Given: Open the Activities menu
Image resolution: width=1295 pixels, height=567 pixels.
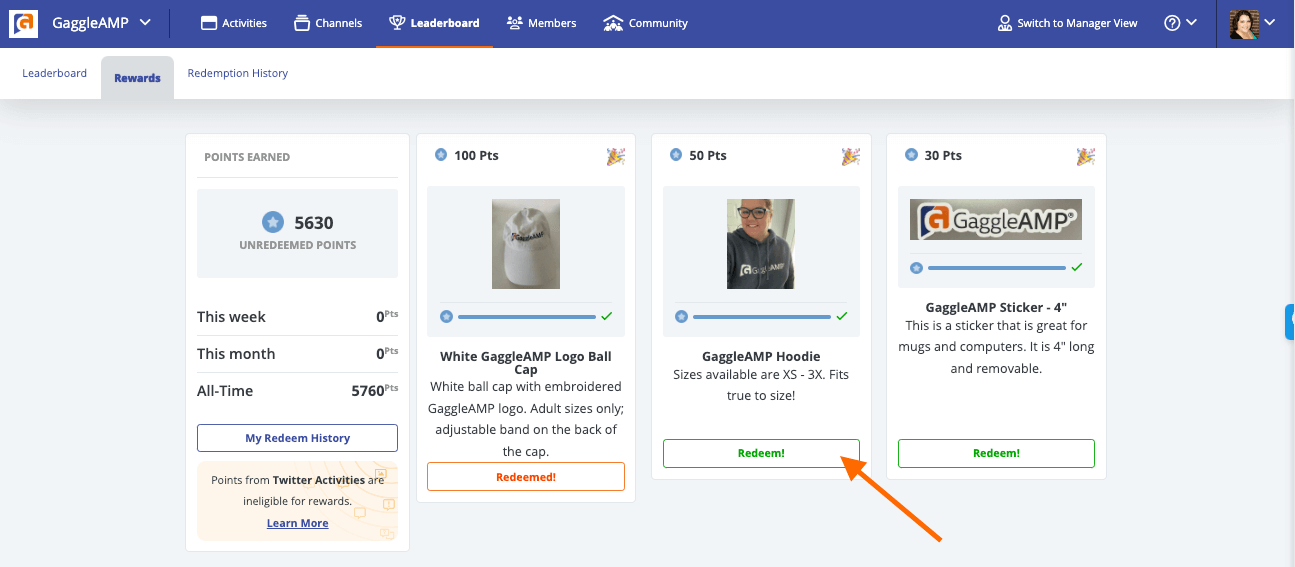Looking at the screenshot, I should click(234, 23).
